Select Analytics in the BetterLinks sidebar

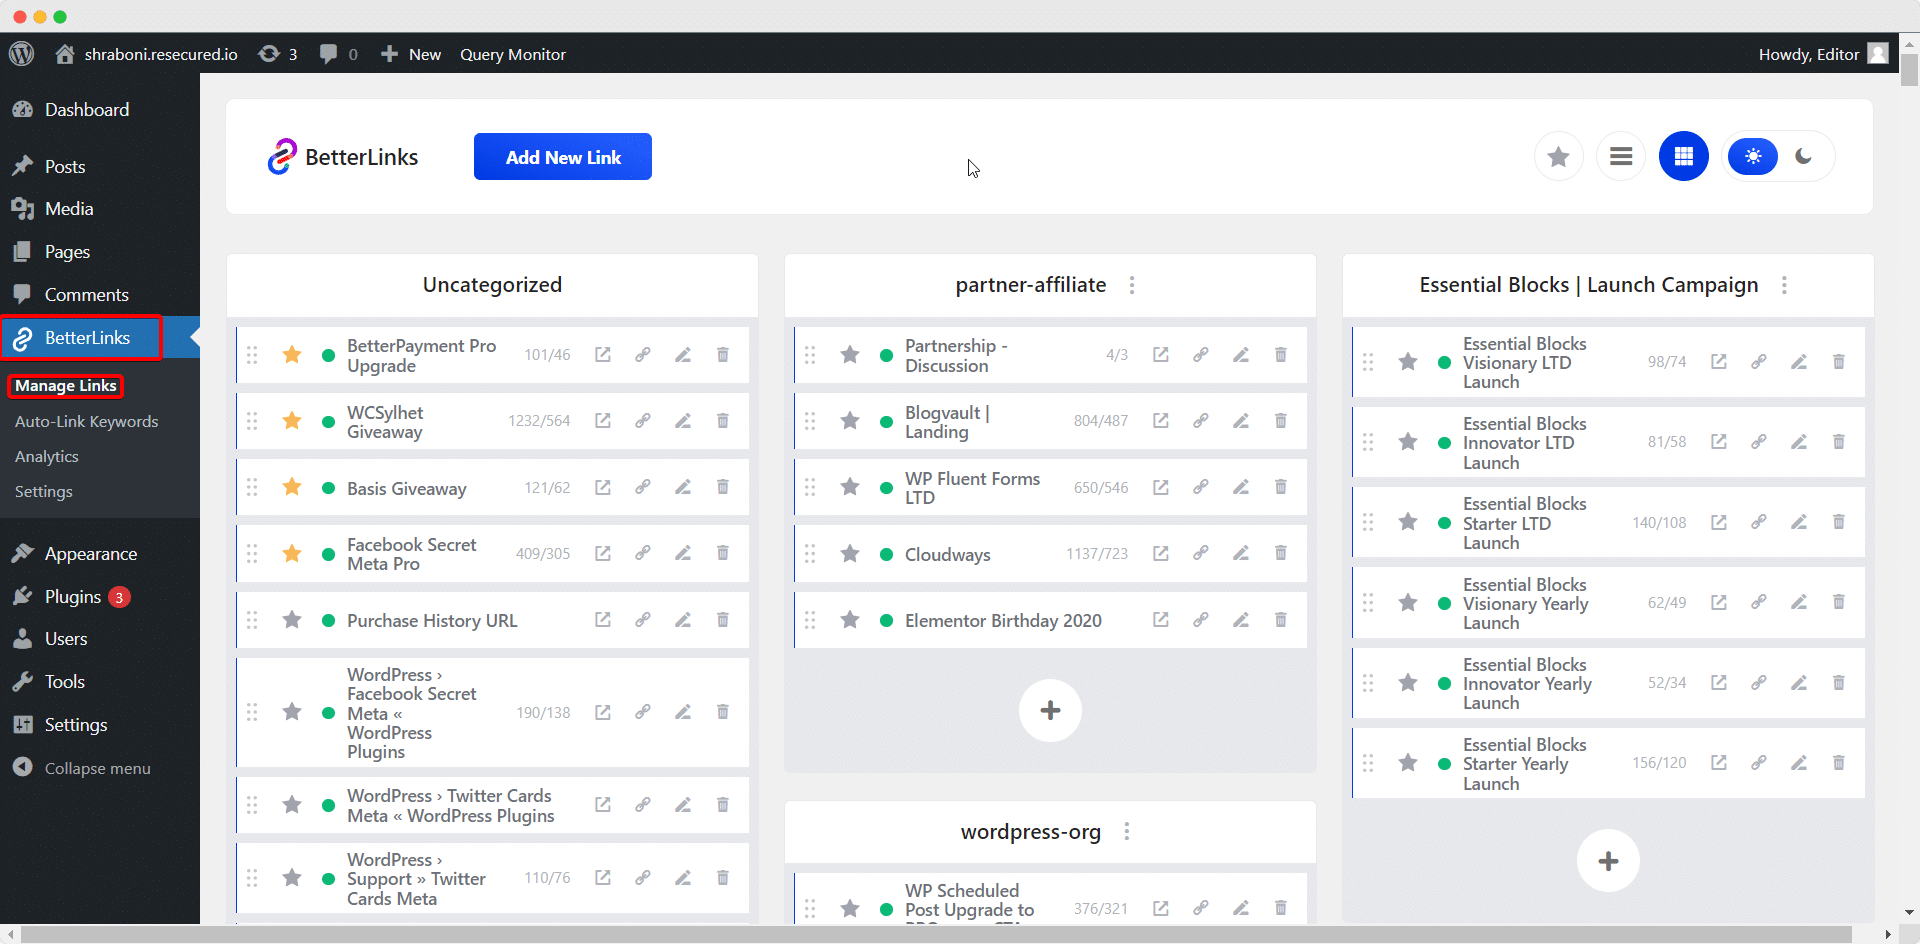click(x=46, y=456)
